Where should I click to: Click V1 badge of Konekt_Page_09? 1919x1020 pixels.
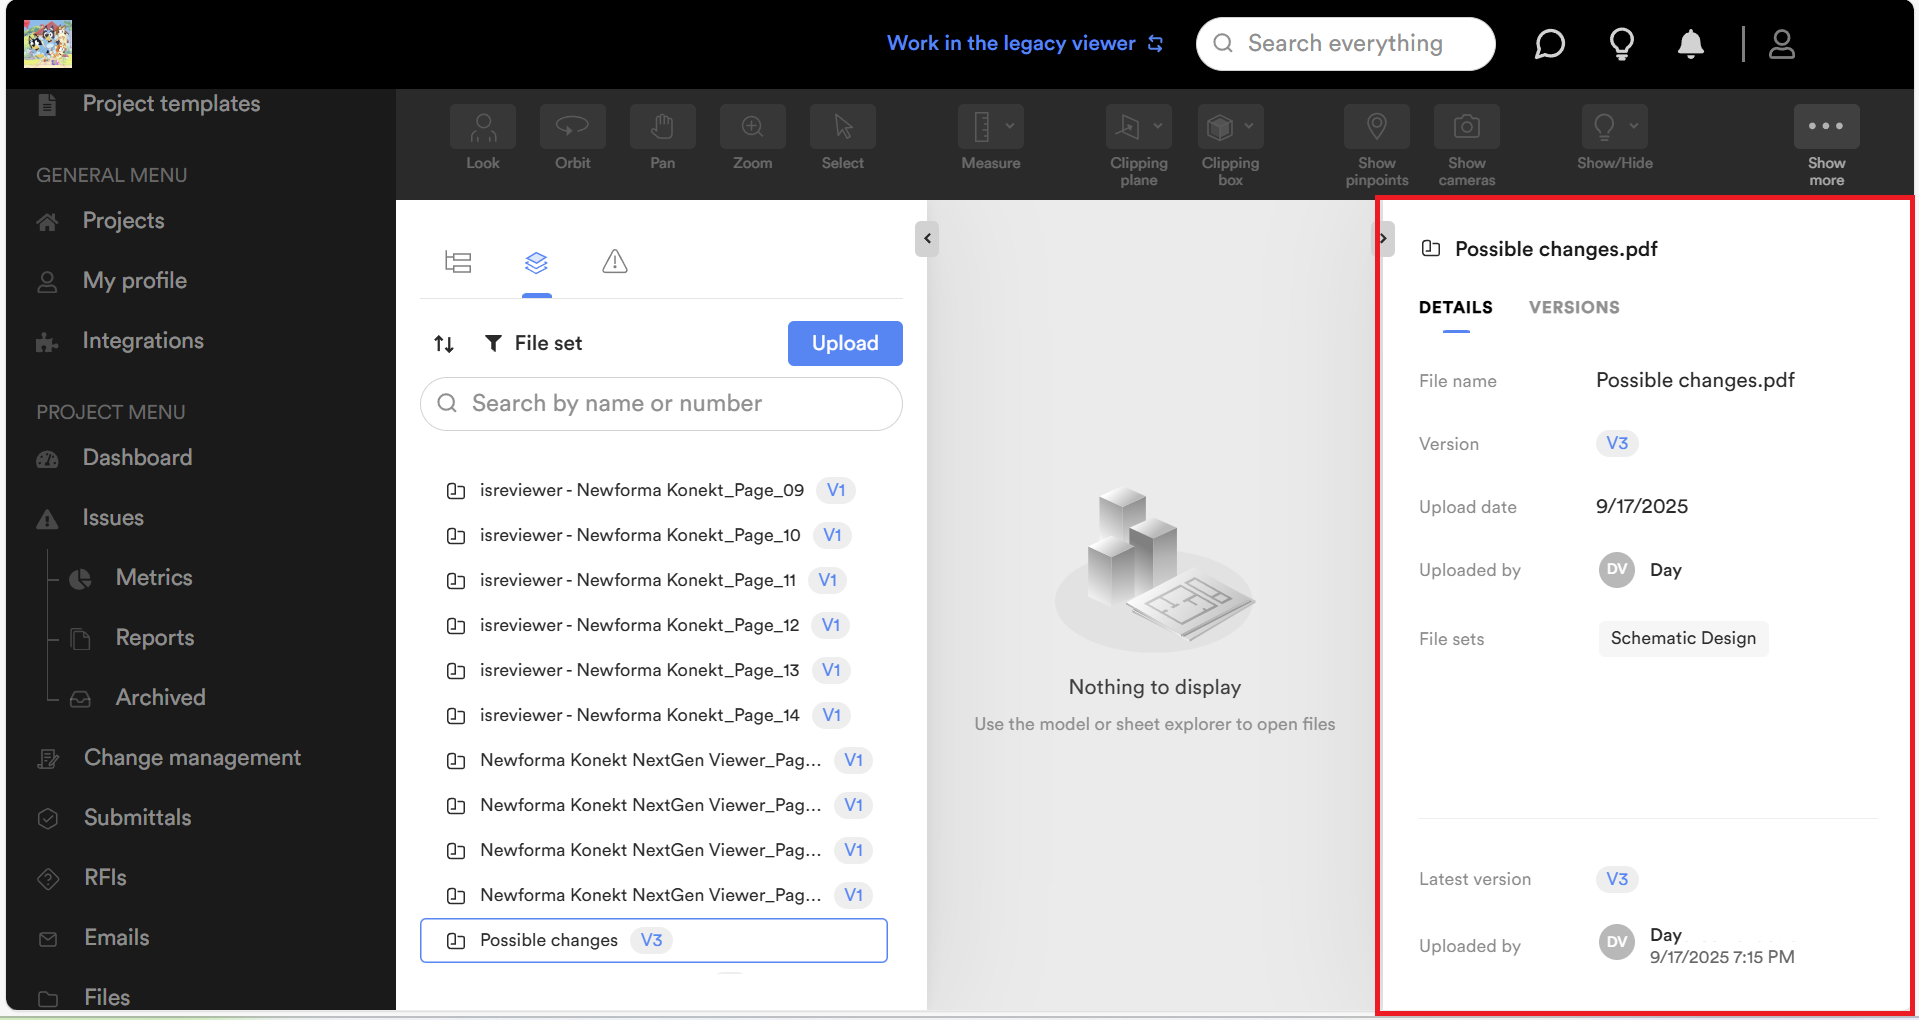point(836,490)
